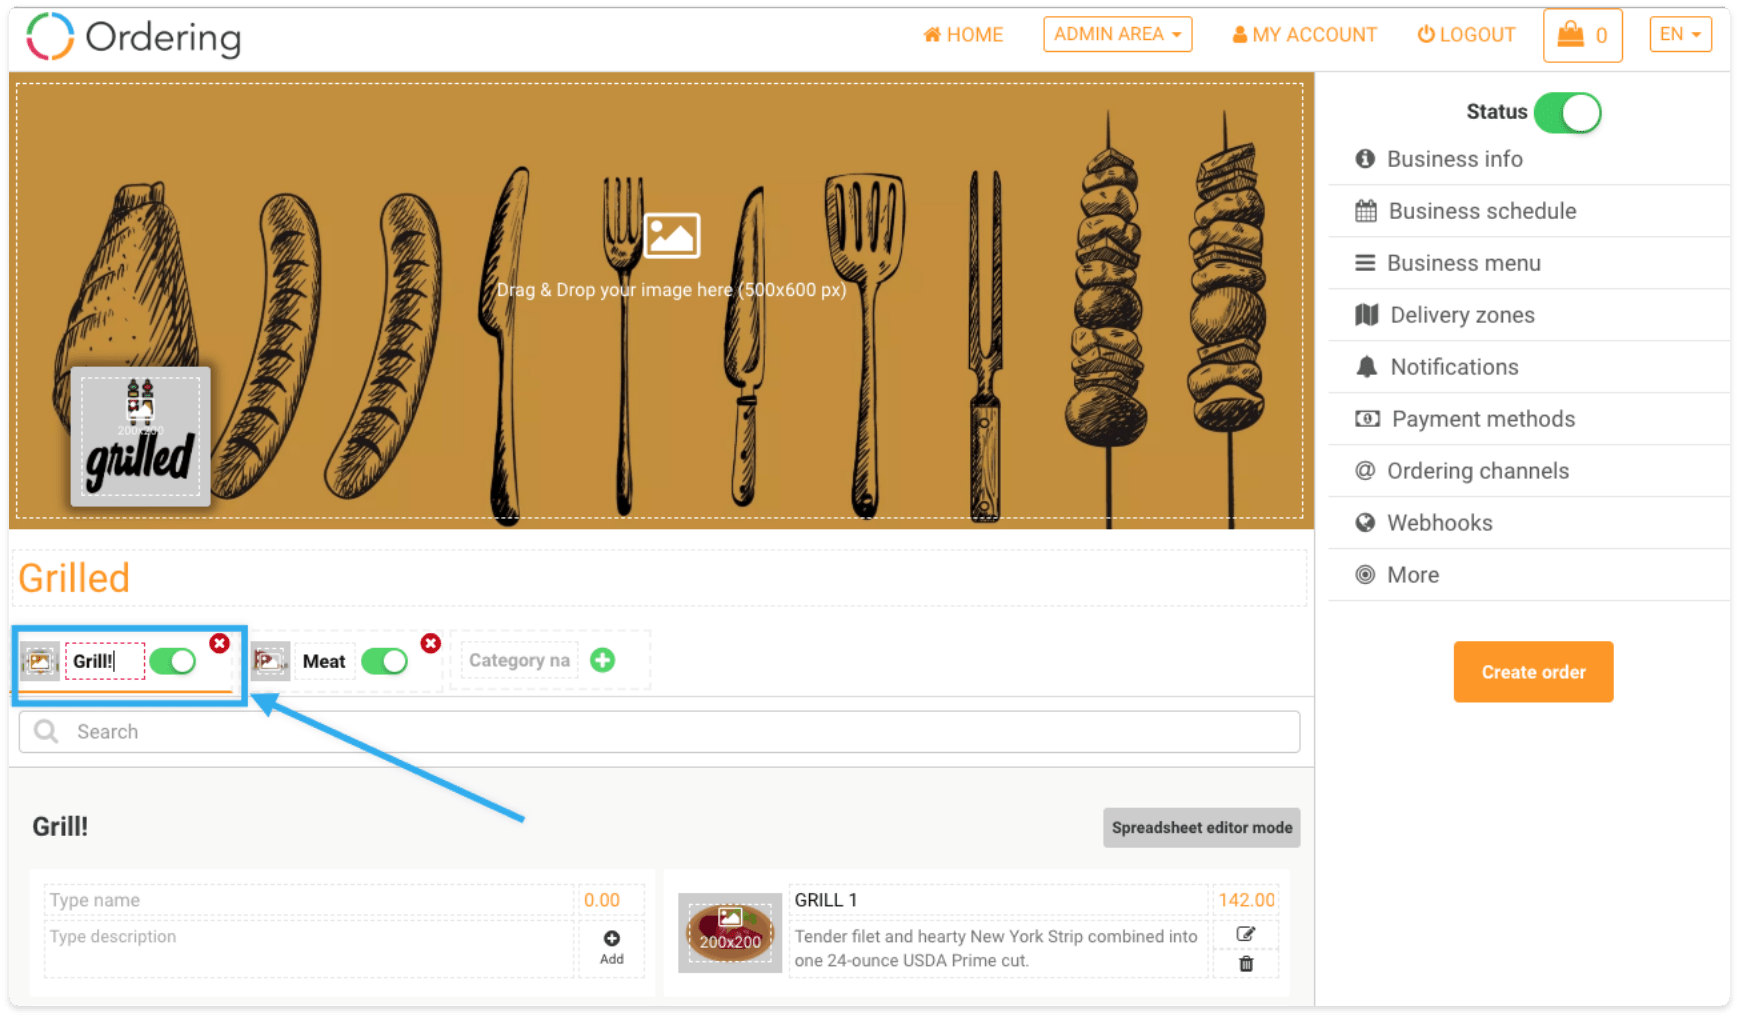
Task: Click the trash icon for GRILL 1
Action: [1246, 964]
